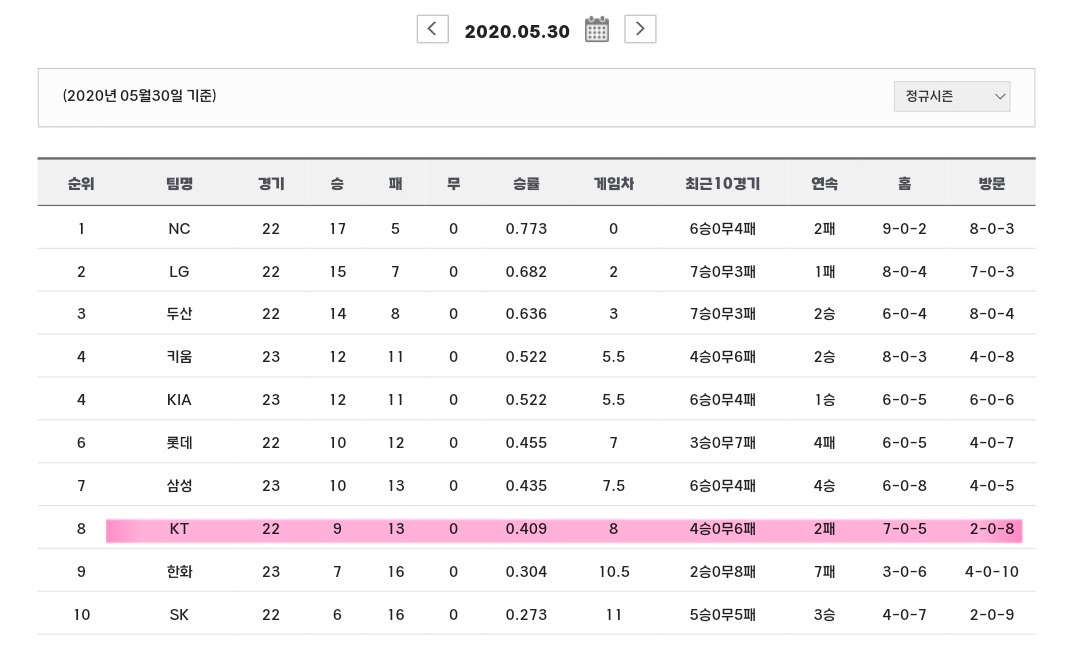Select team name NC in first row

179,229
